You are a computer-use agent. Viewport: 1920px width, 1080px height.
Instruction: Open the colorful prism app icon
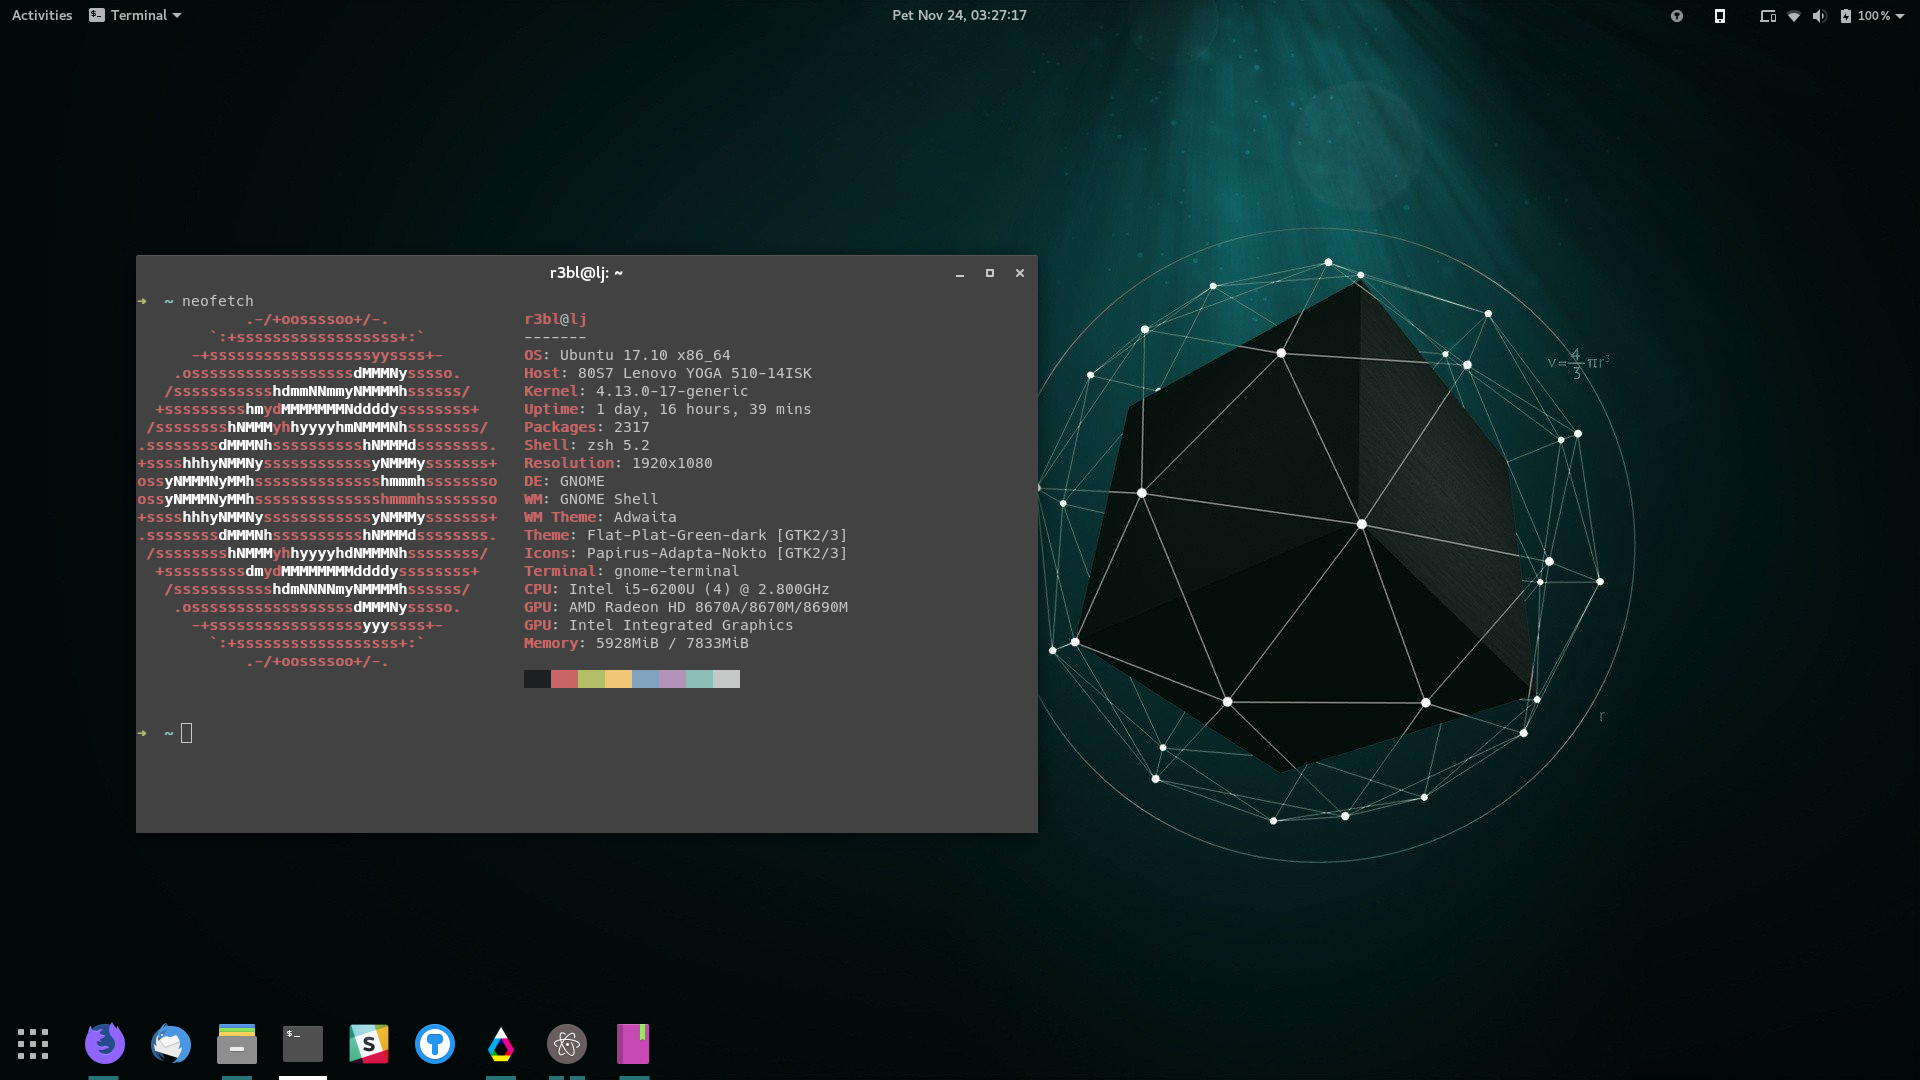click(501, 1044)
